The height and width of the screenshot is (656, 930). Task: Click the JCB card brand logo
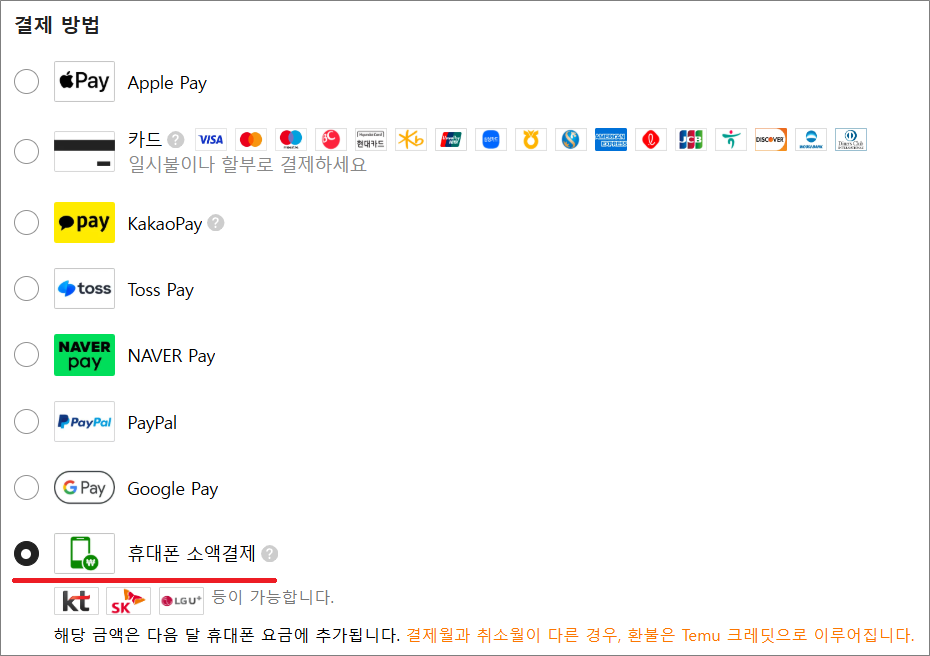click(693, 139)
